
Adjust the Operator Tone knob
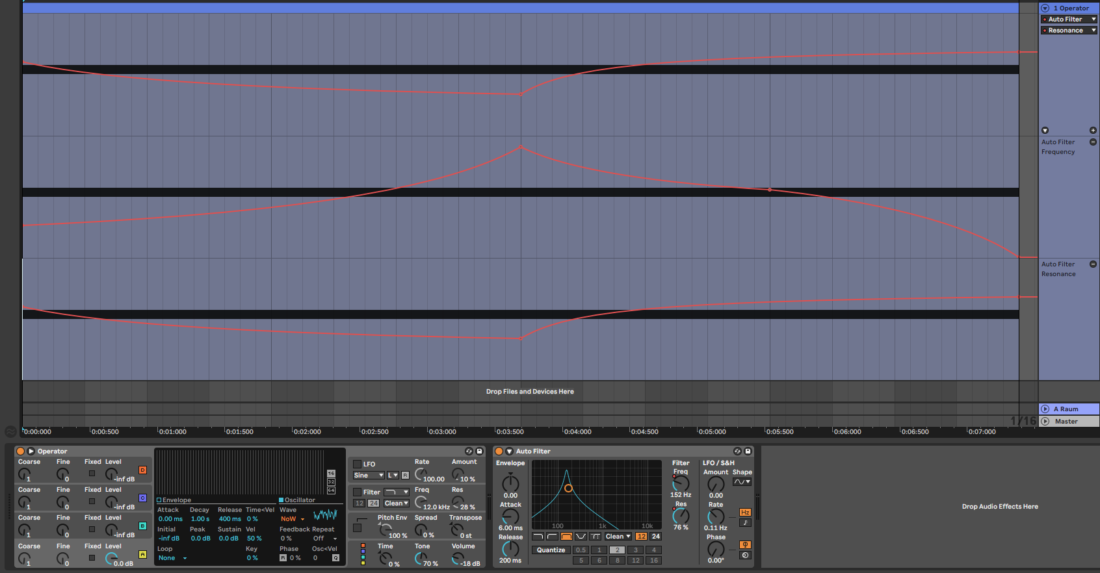coord(420,558)
